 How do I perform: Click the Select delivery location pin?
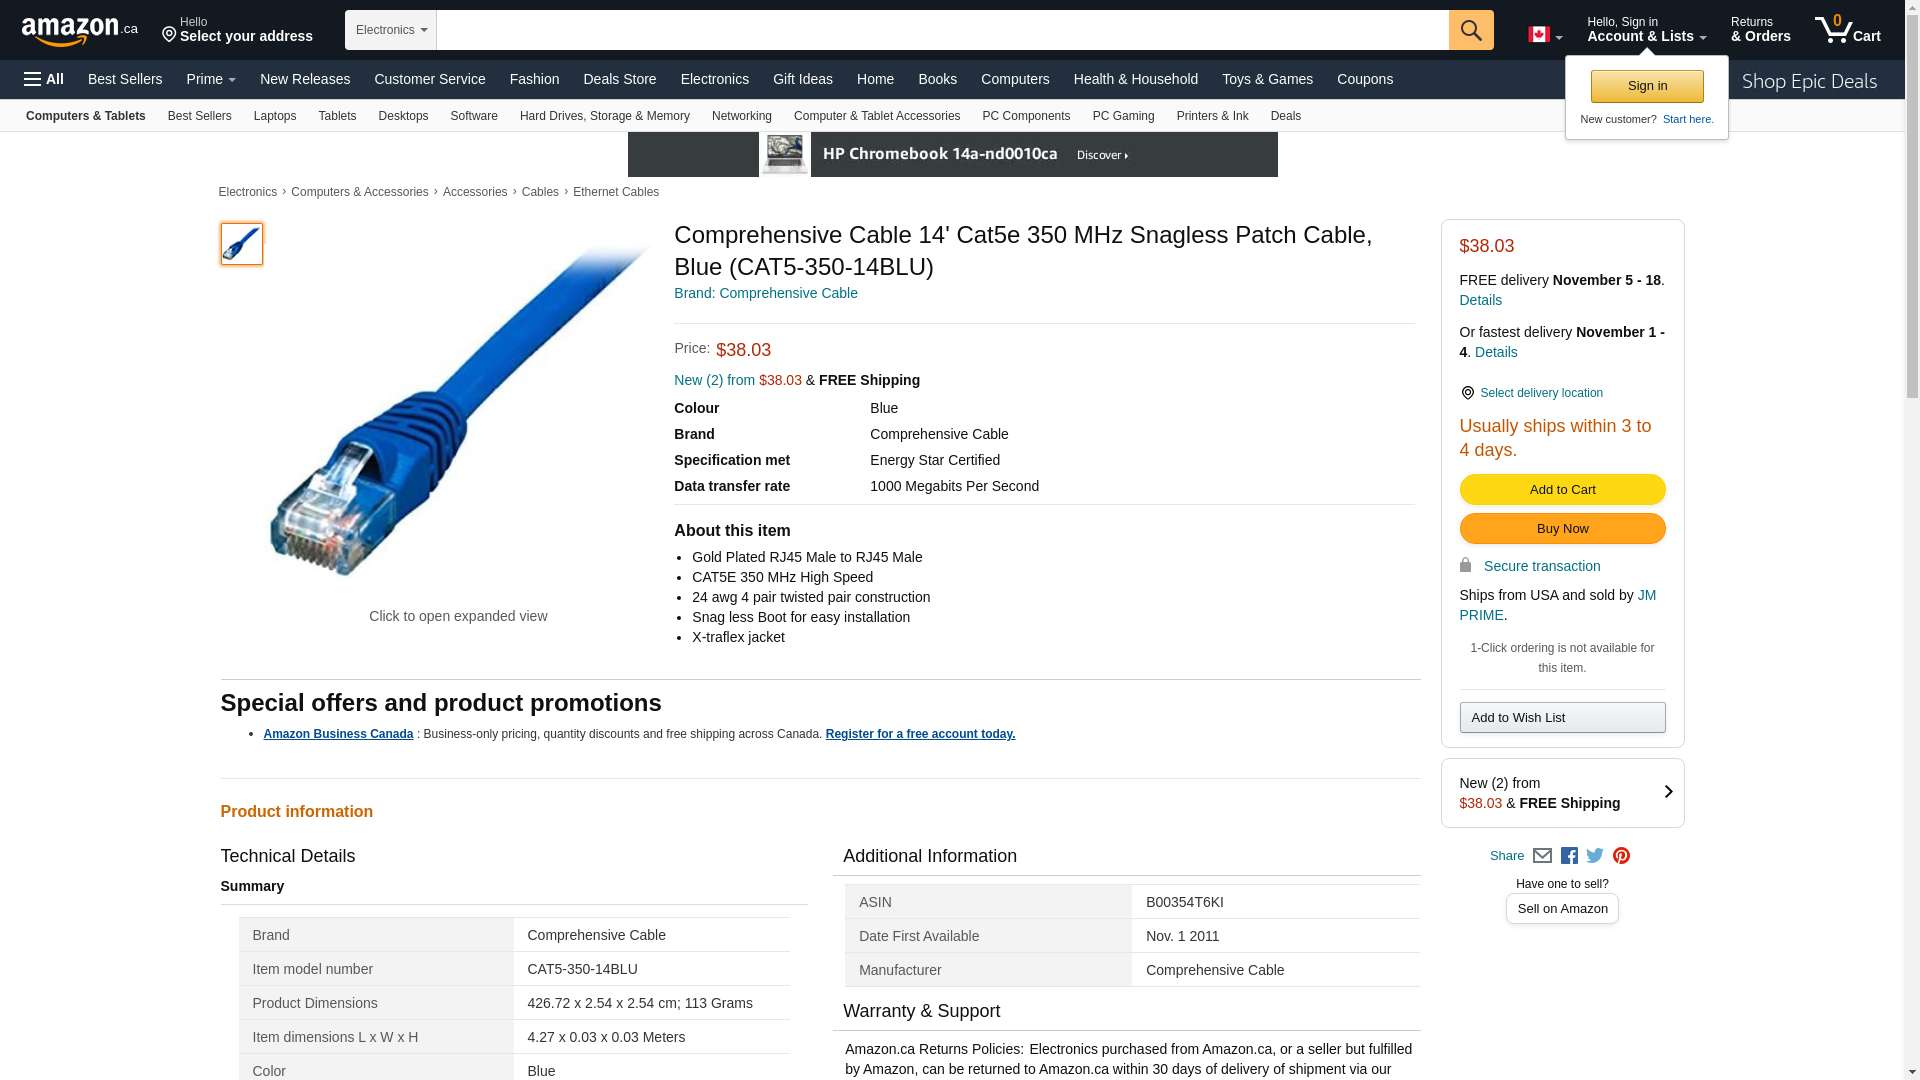click(1467, 393)
